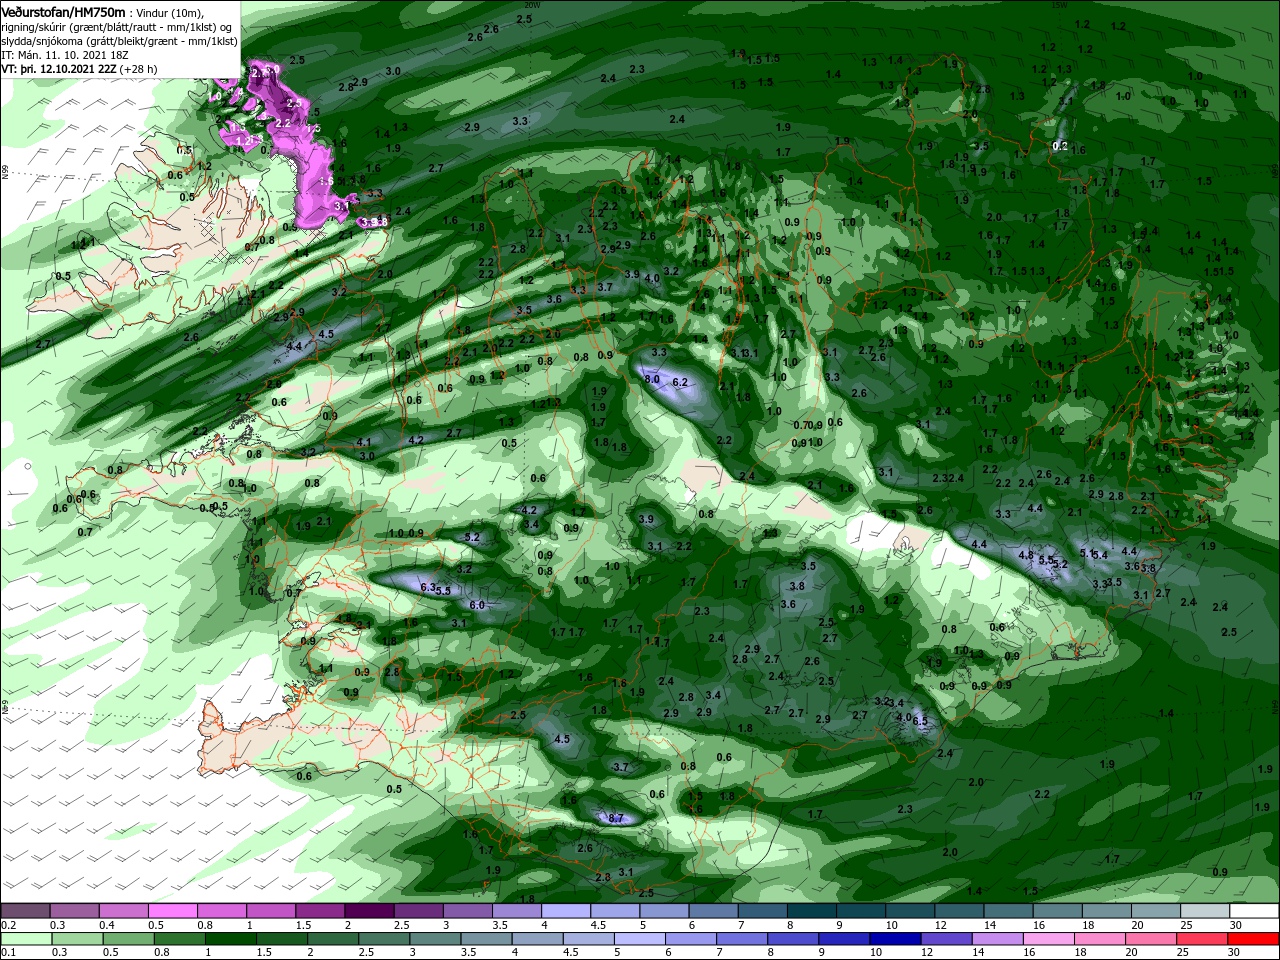The image size is (1280, 960).
Task: Click the '20W' longitude label along top edge
Action: click(x=532, y=5)
